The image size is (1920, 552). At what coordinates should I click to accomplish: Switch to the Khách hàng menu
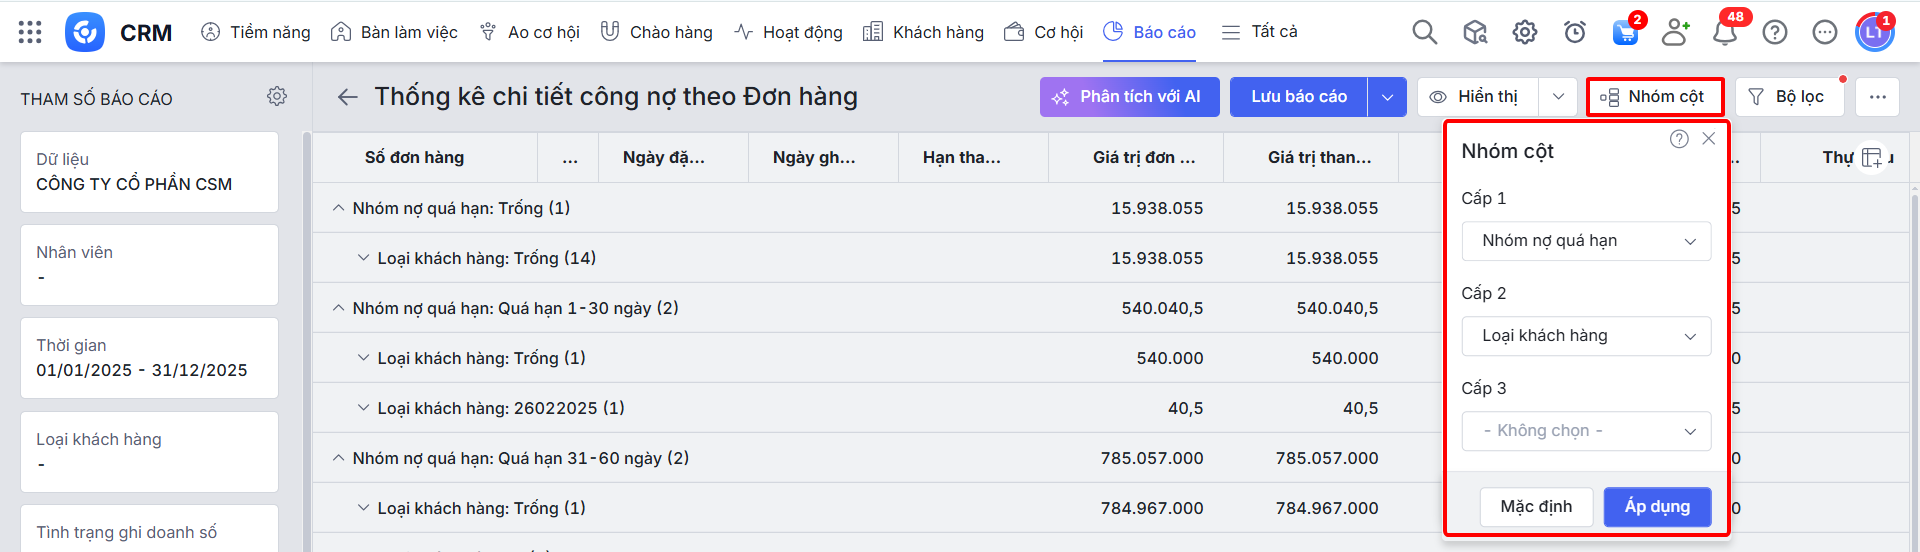click(x=923, y=32)
